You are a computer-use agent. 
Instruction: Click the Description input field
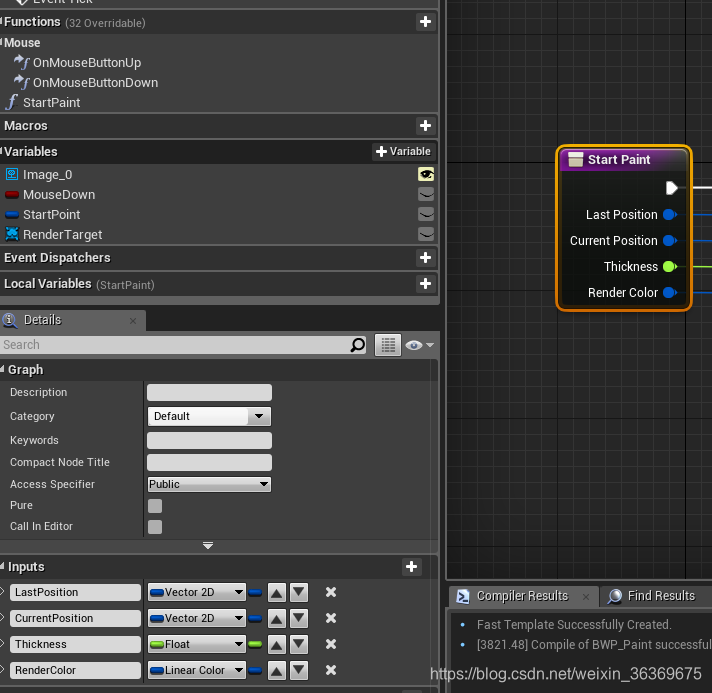[x=209, y=393]
